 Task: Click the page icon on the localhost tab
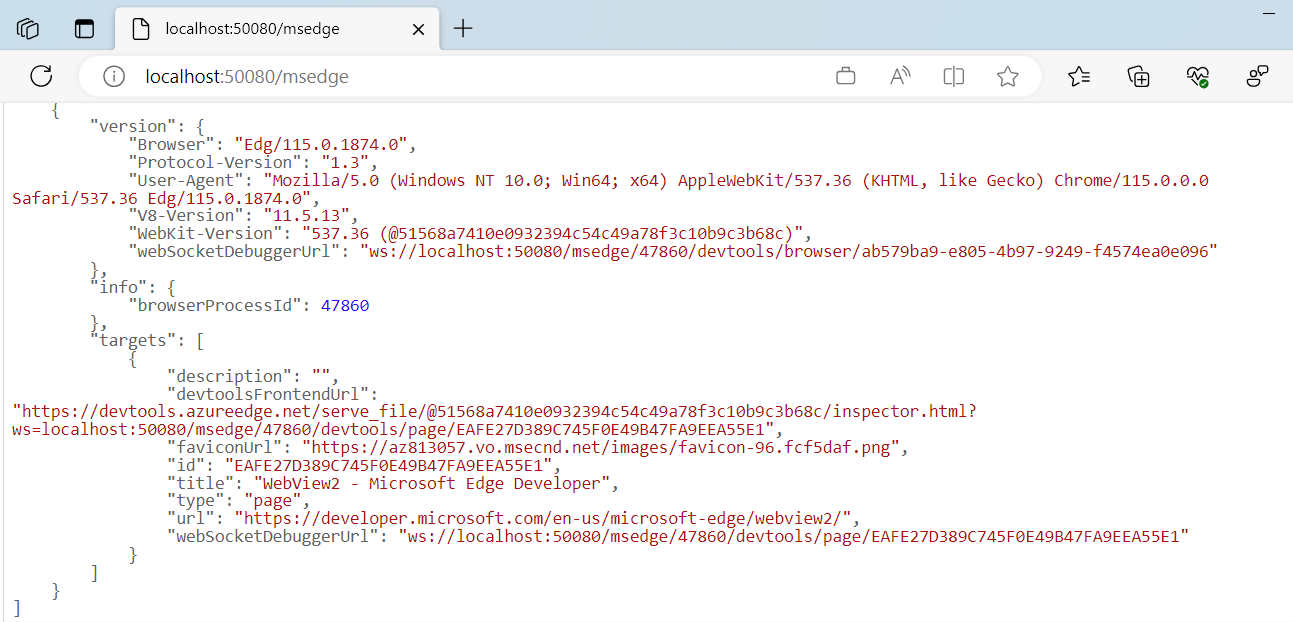click(140, 29)
